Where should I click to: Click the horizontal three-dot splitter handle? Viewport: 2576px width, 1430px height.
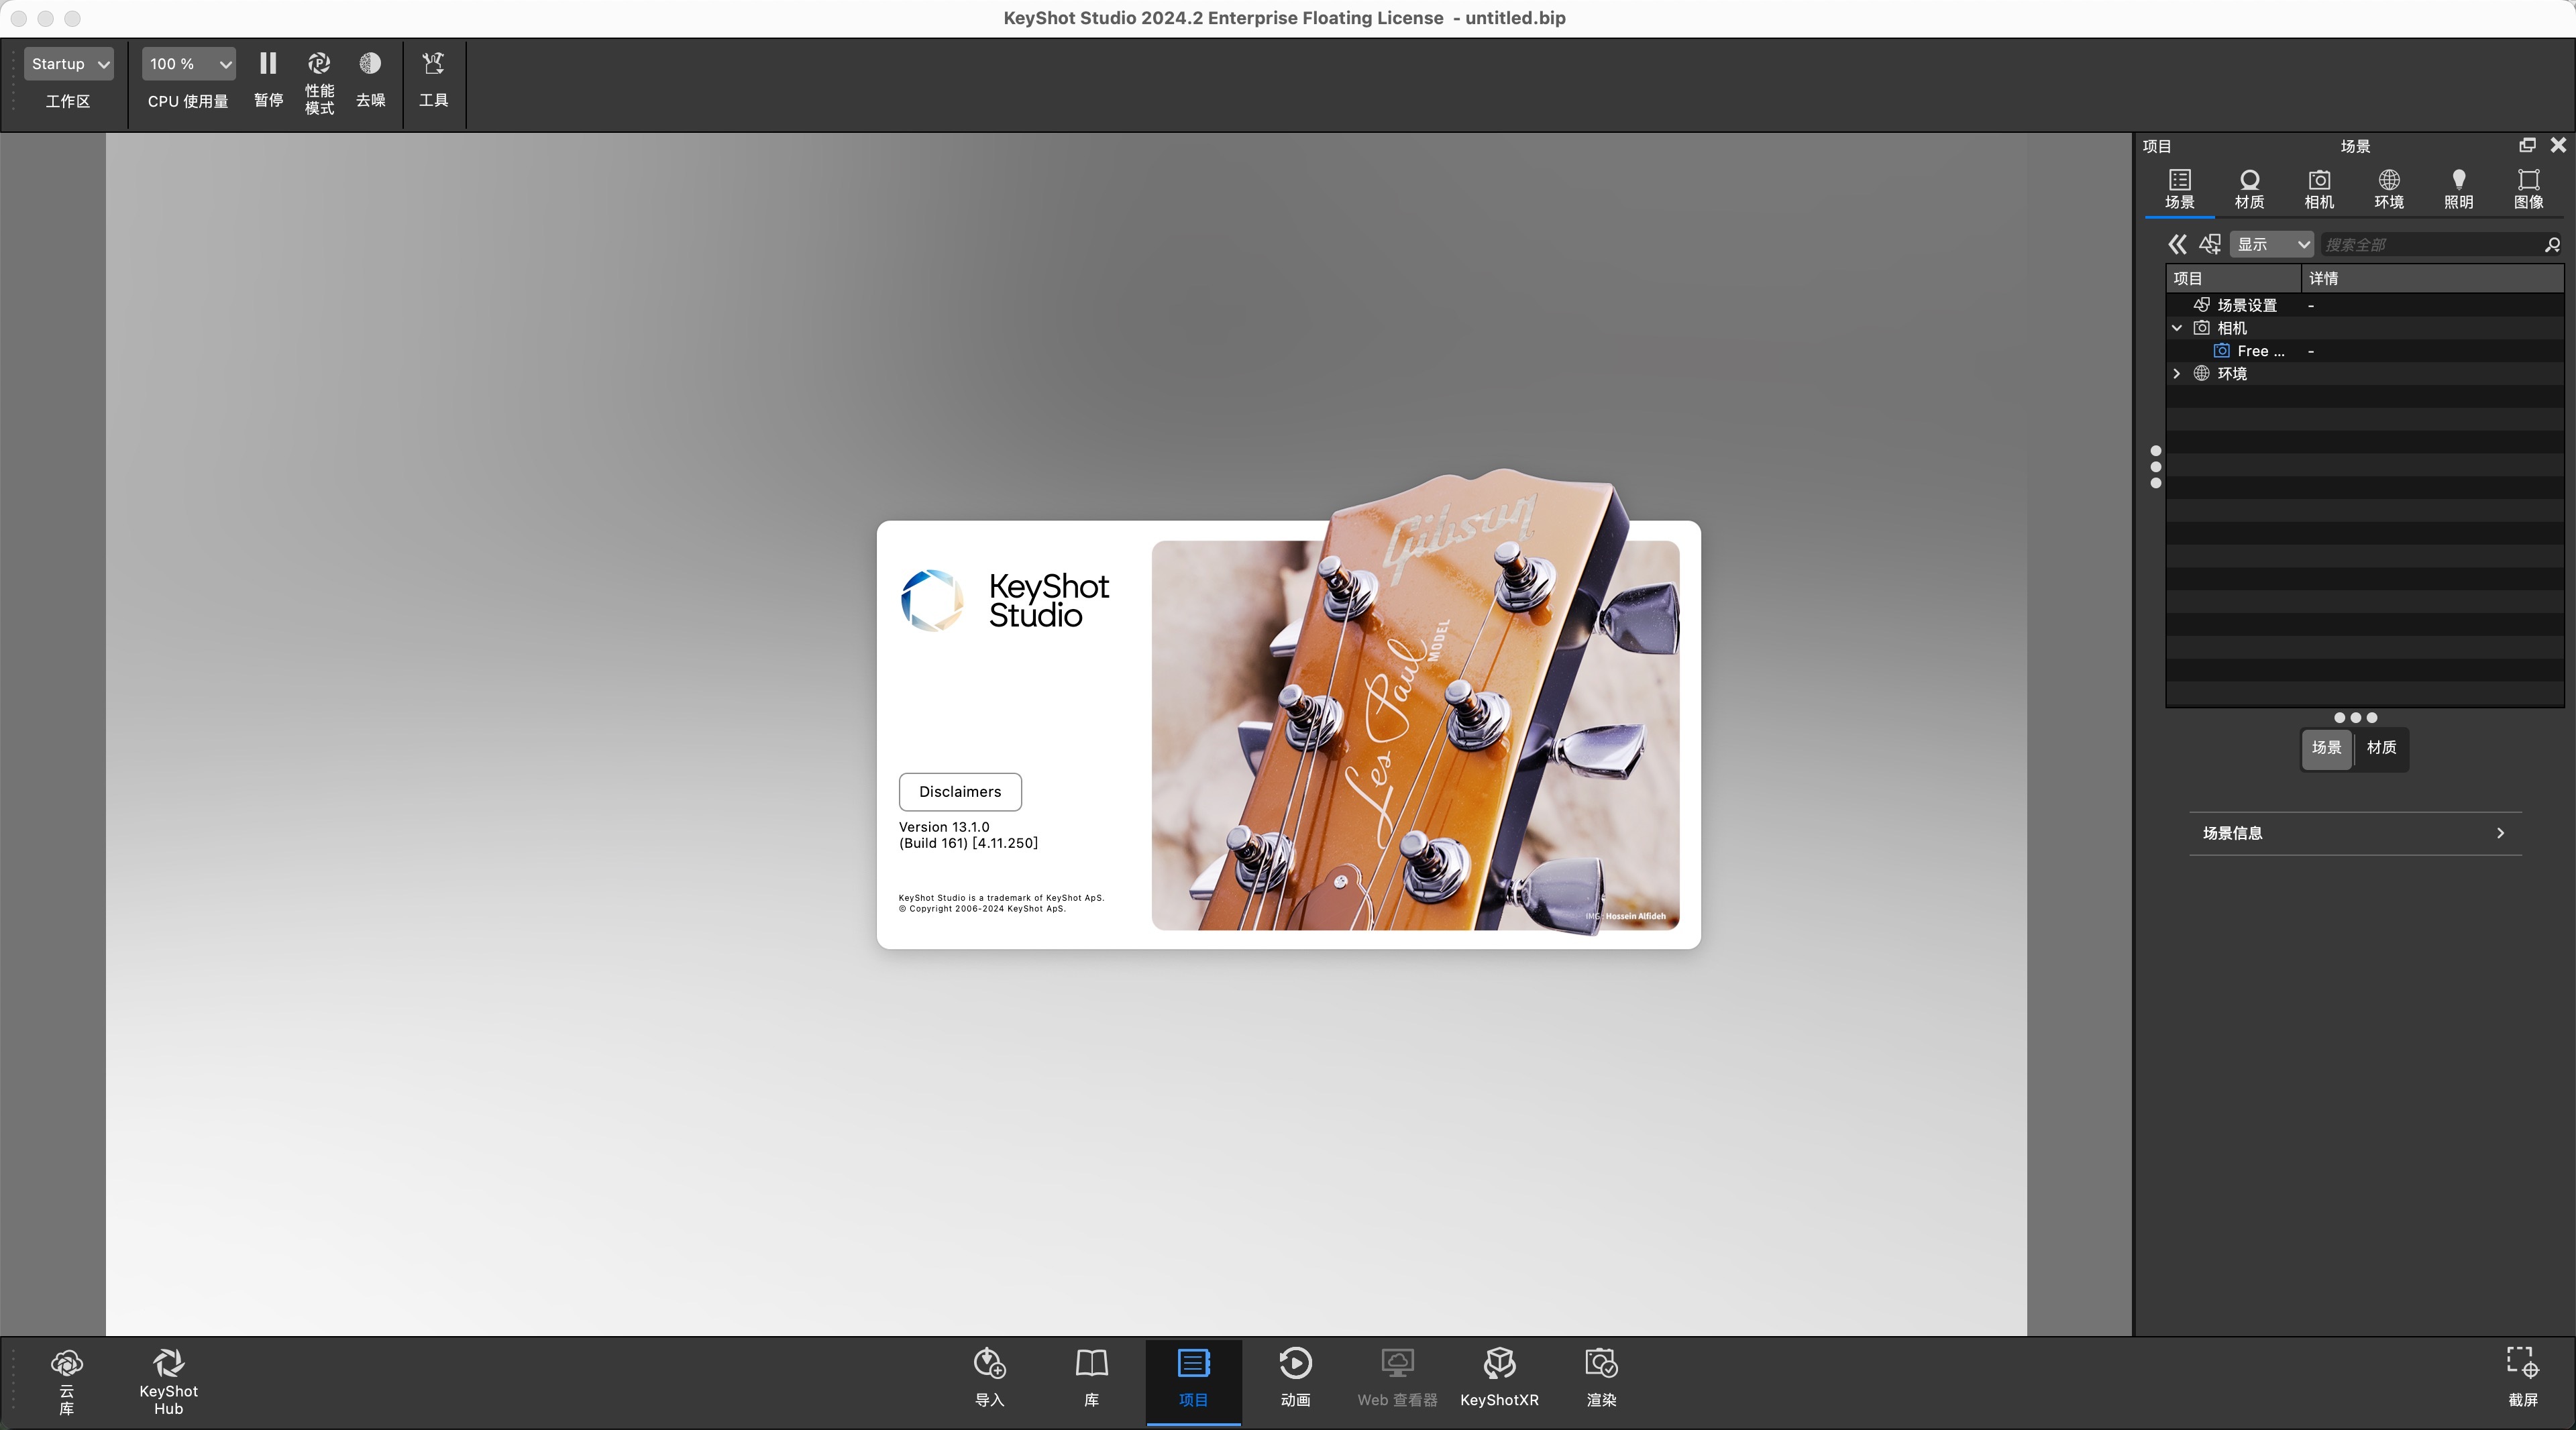point(2355,717)
